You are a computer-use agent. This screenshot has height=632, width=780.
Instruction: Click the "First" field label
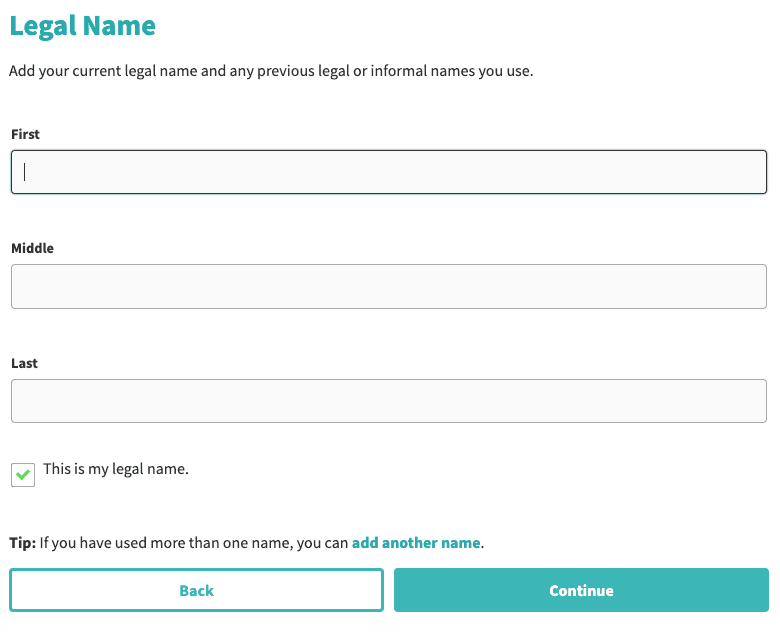[25, 134]
